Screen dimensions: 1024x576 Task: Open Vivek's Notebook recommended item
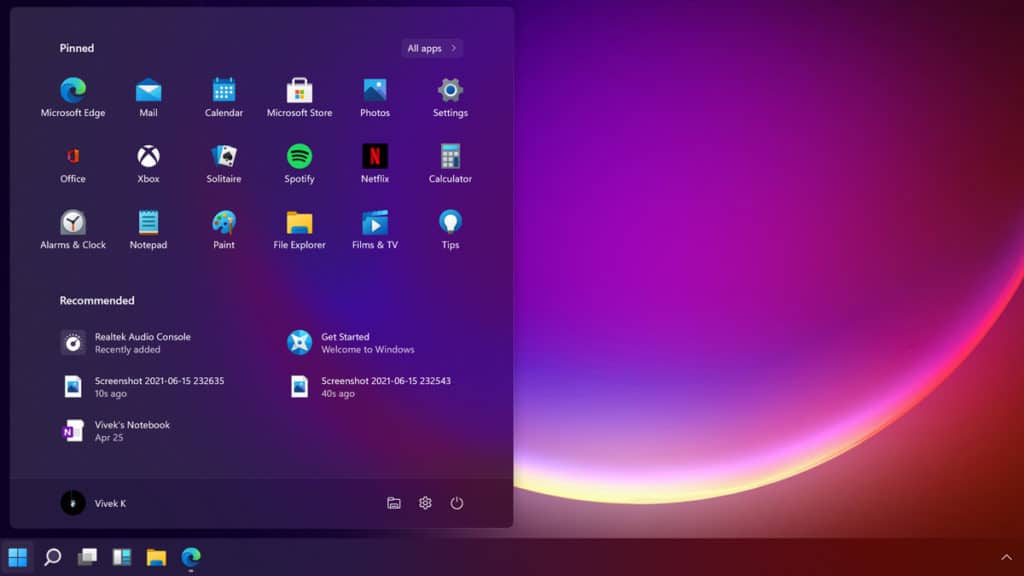pyautogui.click(x=132, y=431)
